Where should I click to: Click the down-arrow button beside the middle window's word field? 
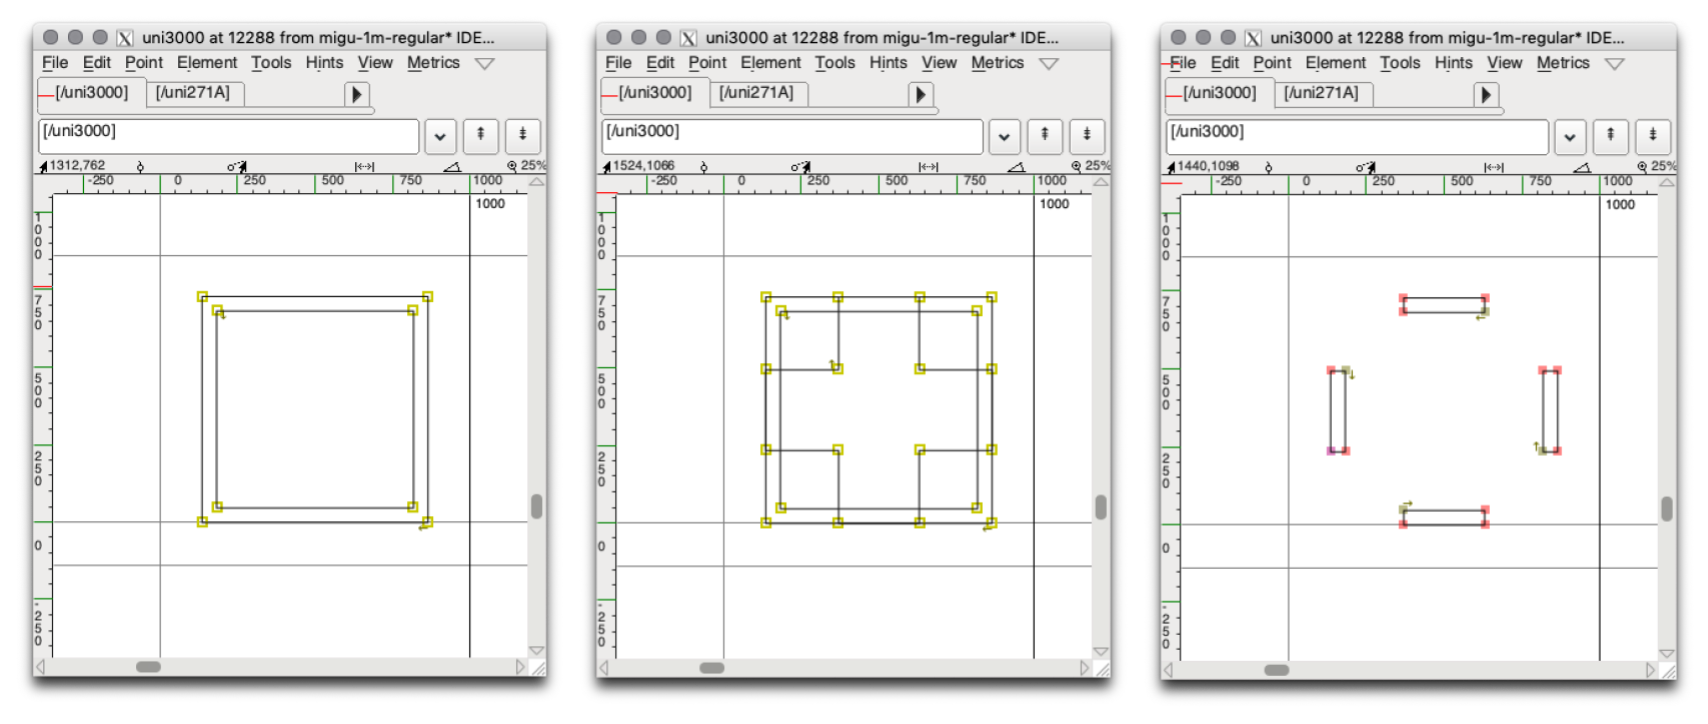[1087, 135]
